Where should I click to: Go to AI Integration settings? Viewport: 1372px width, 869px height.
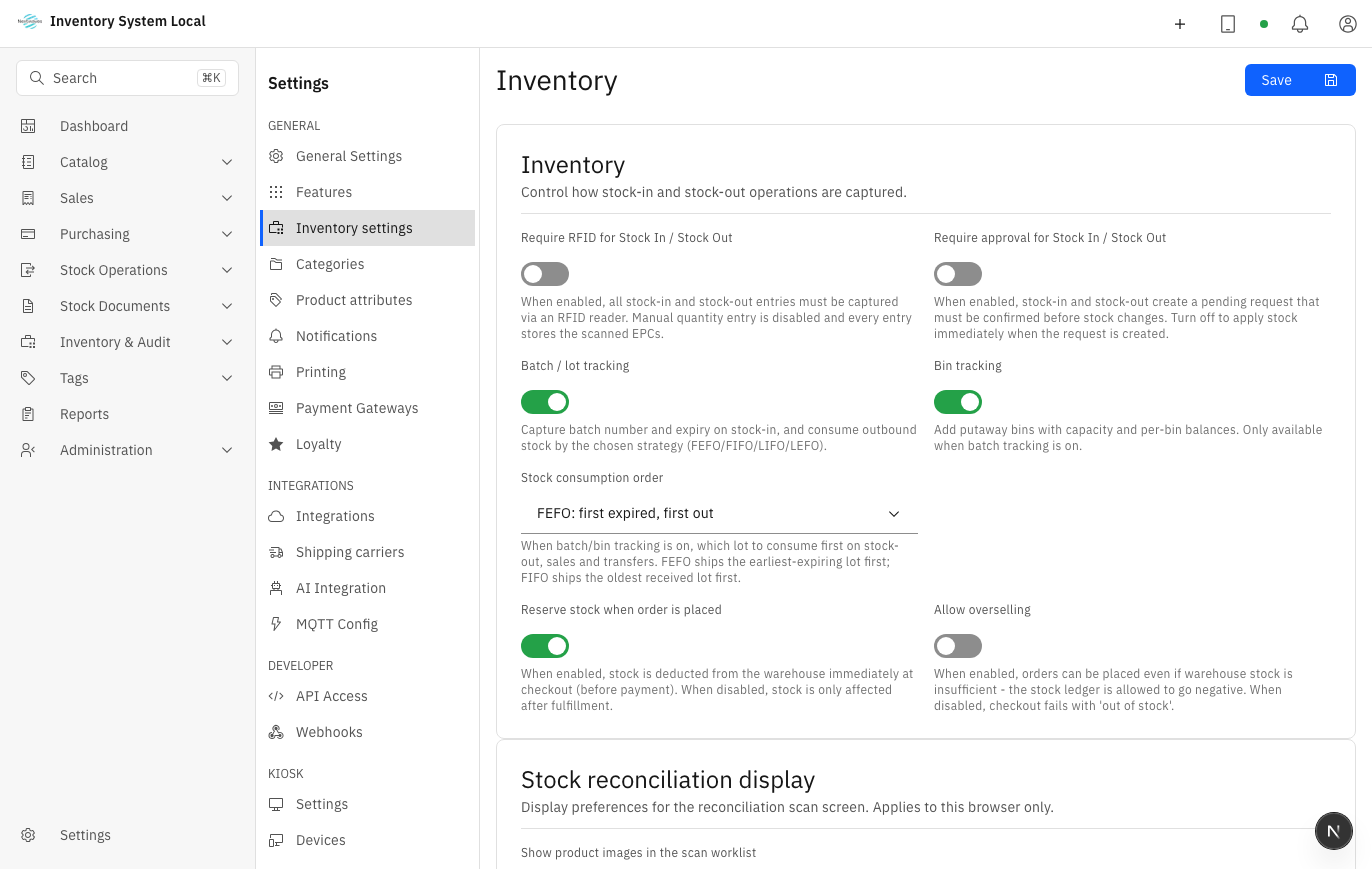pyautogui.click(x=367, y=588)
